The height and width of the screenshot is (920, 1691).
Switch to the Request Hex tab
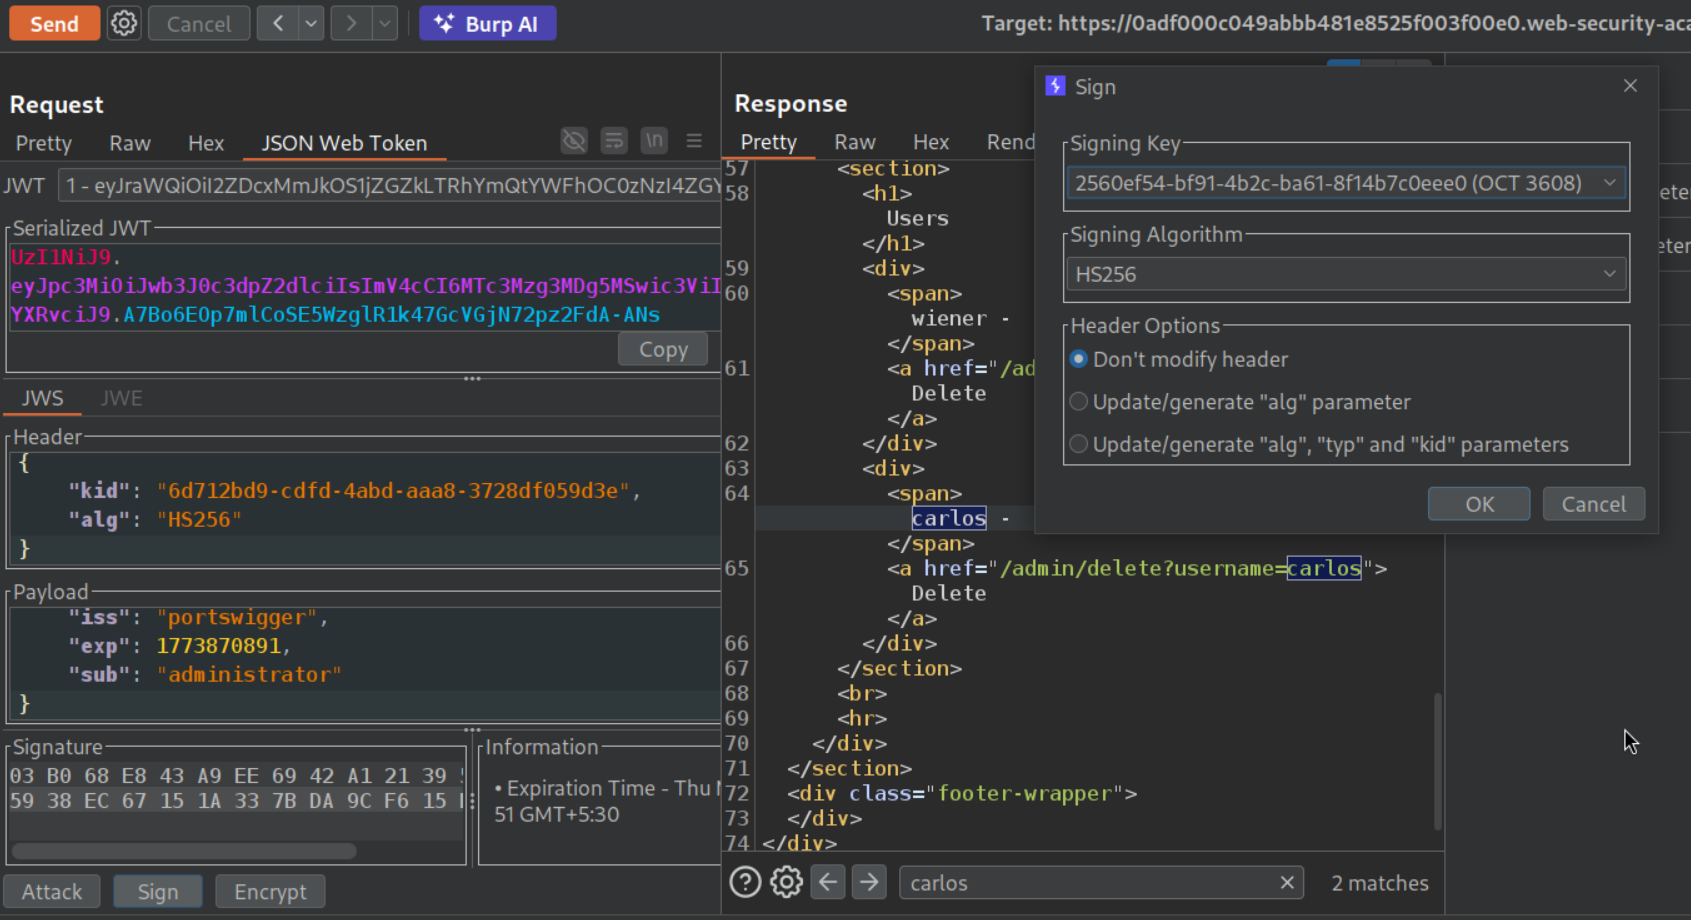pos(206,143)
